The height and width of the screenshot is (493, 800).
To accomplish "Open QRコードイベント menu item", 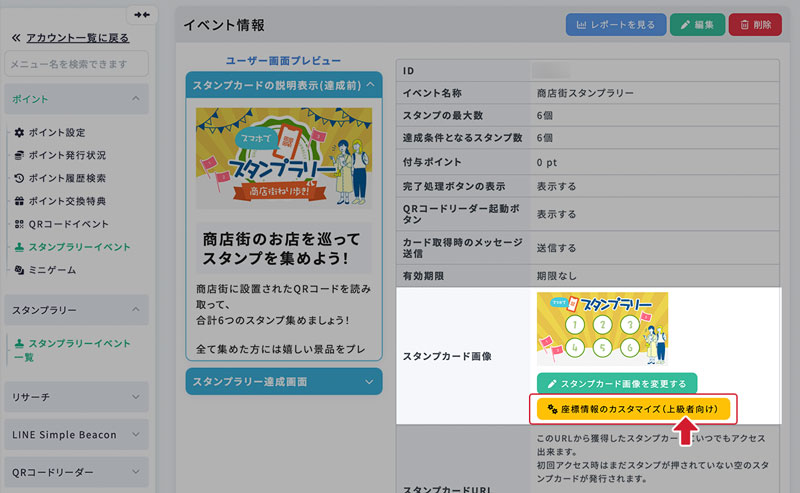I will (x=68, y=224).
